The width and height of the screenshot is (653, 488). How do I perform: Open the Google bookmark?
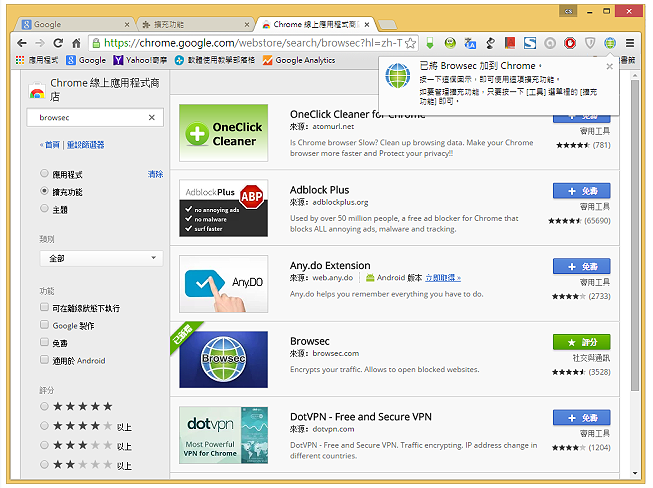(86, 60)
